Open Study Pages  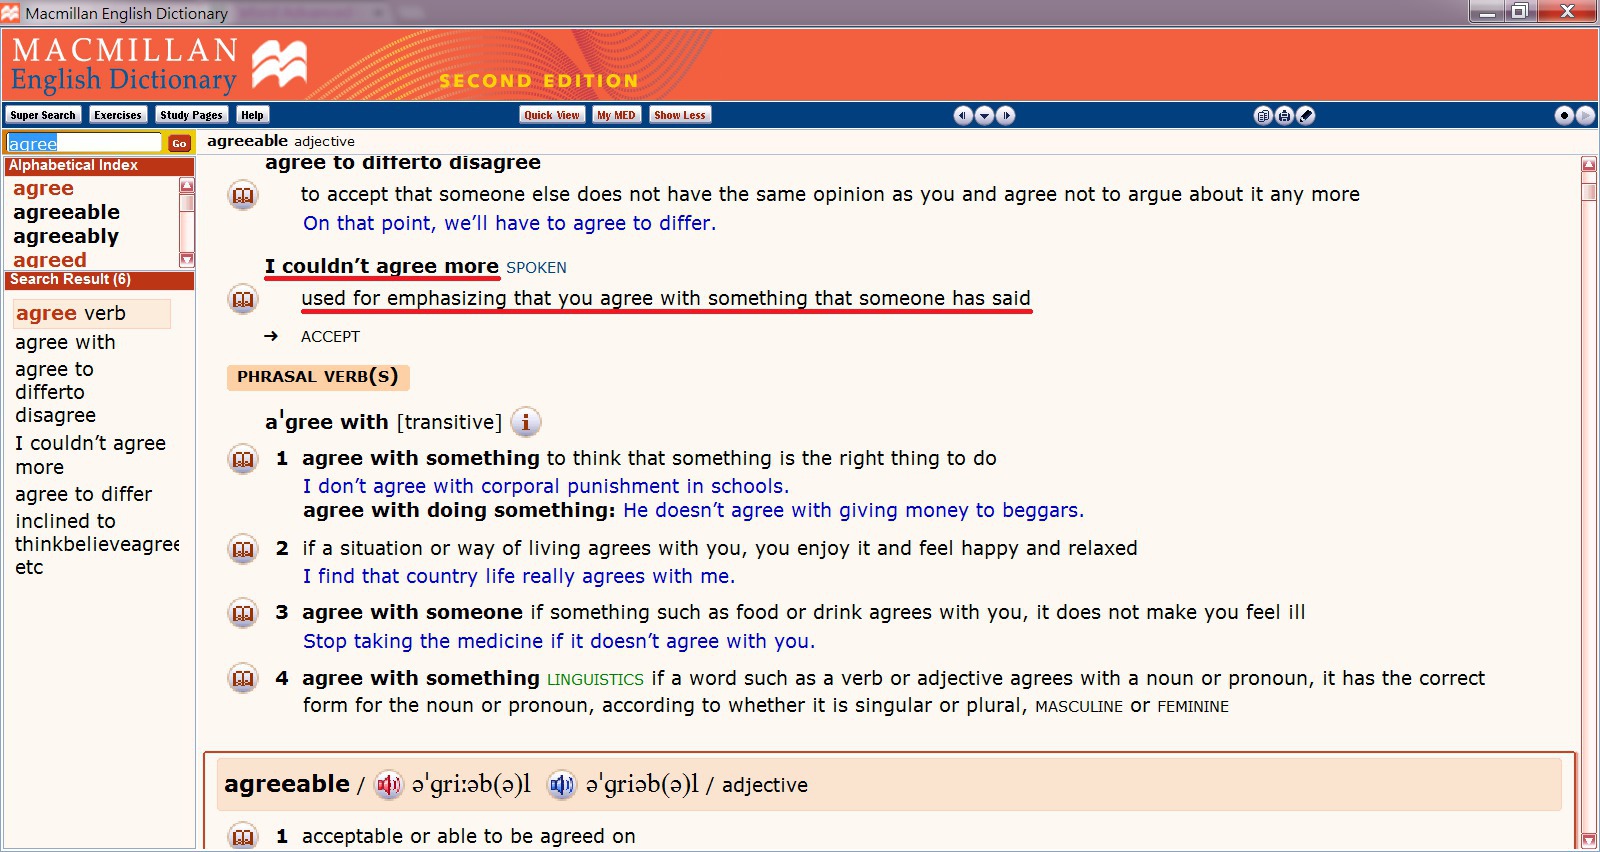[x=191, y=115]
